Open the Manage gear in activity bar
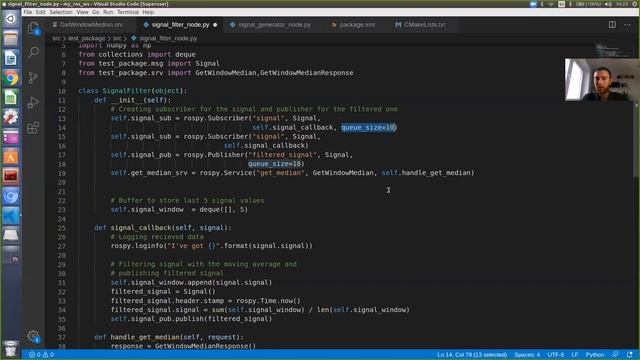 pos(33,336)
